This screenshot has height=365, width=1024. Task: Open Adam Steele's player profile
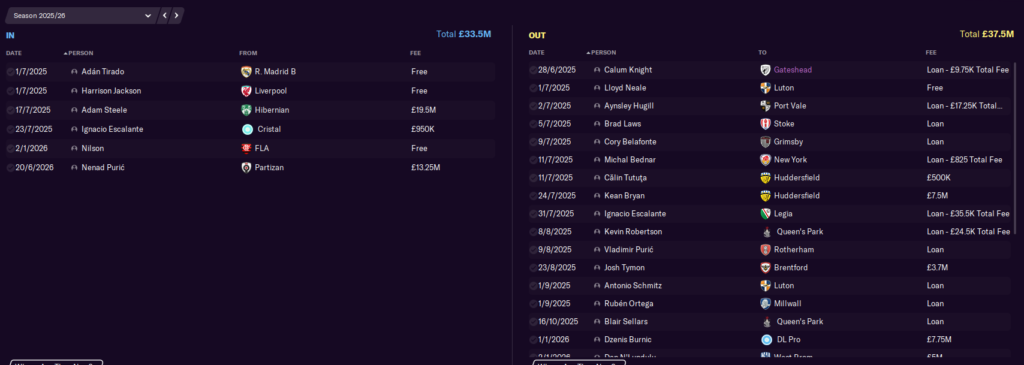coord(104,110)
